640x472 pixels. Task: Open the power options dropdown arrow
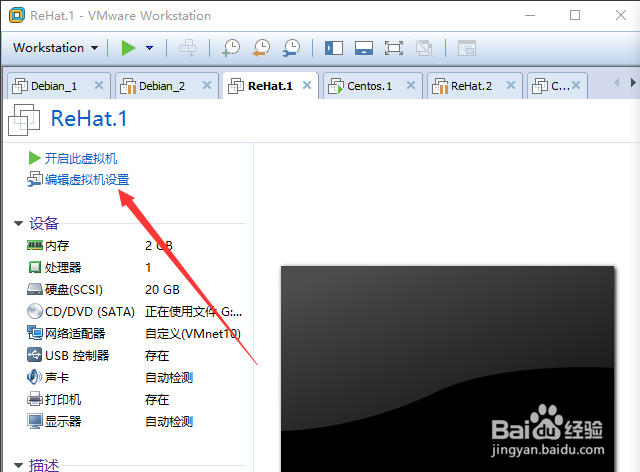coord(149,48)
